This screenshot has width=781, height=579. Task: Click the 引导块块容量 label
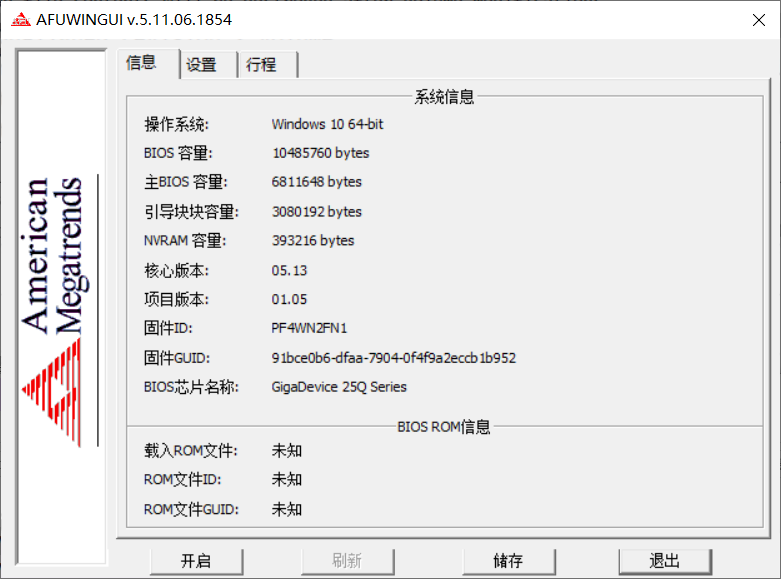coord(191,212)
